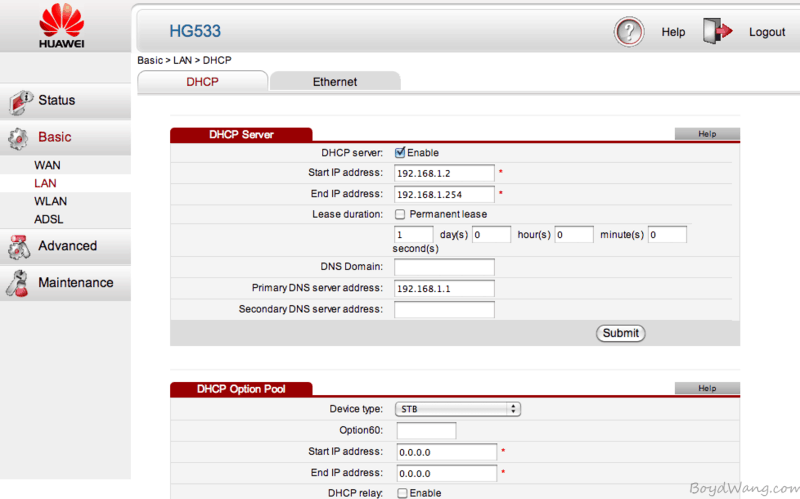Toggle the DHCP server Enable checkbox
The image size is (800, 499).
coord(400,153)
